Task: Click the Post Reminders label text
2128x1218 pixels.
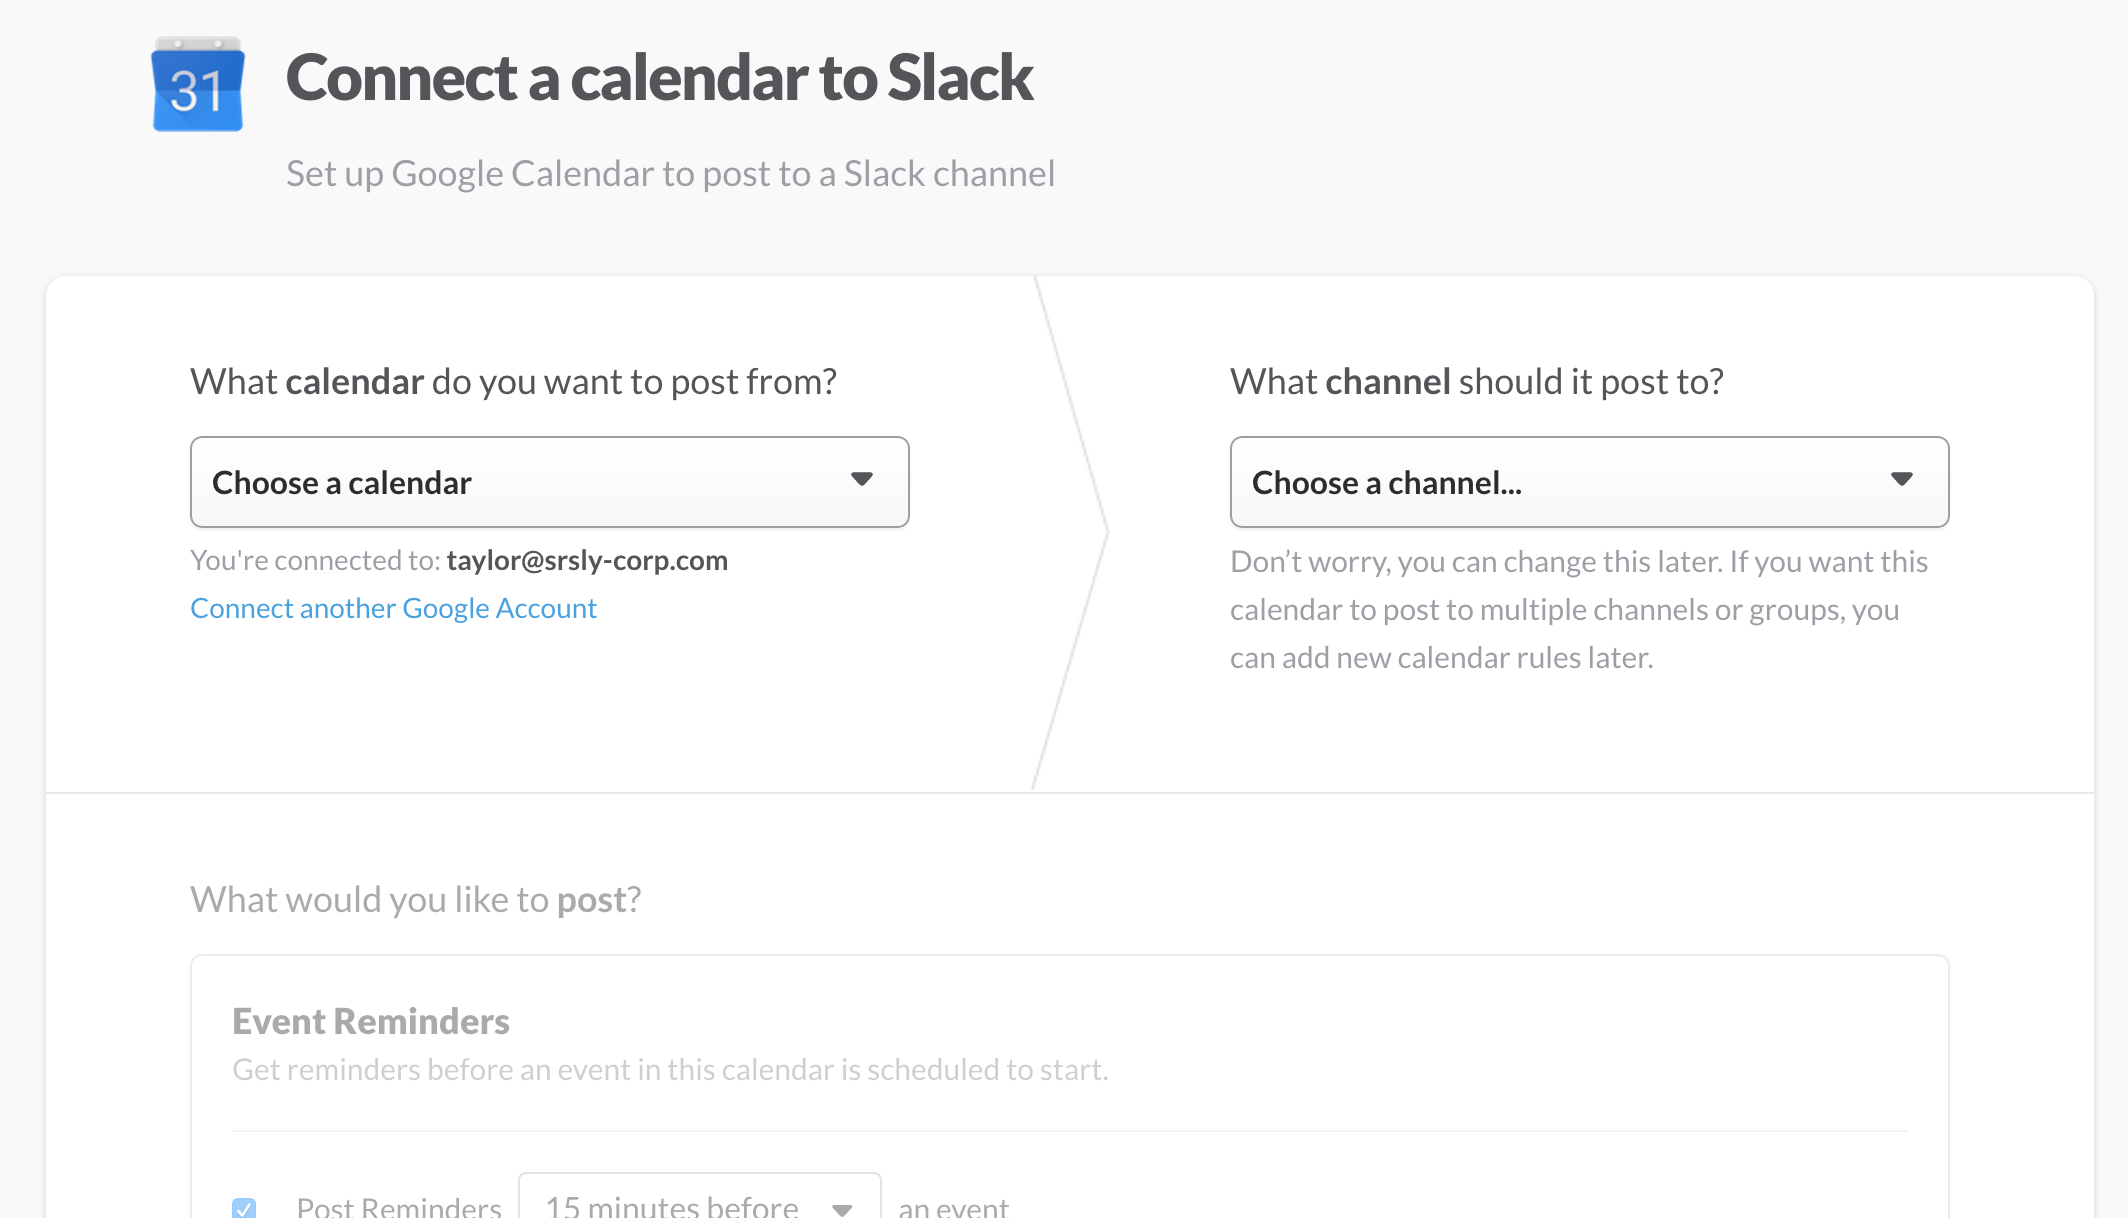Action: pyautogui.click(x=399, y=1206)
